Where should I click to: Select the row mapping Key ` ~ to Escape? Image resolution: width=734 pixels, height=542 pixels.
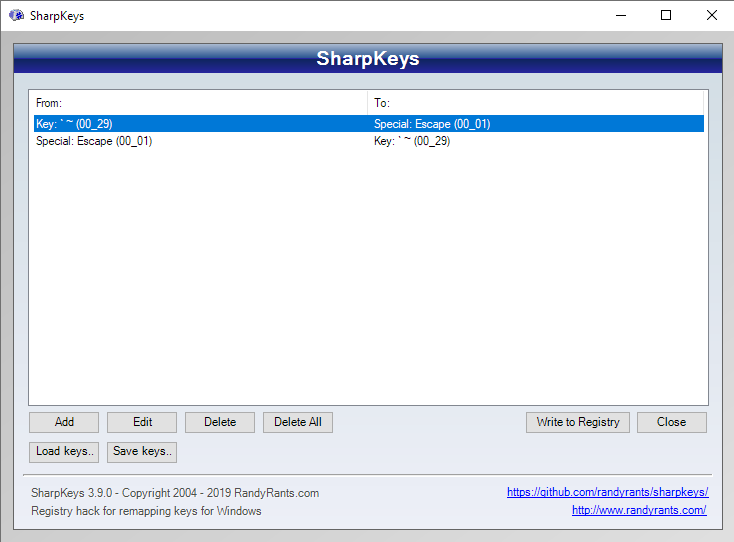point(369,124)
